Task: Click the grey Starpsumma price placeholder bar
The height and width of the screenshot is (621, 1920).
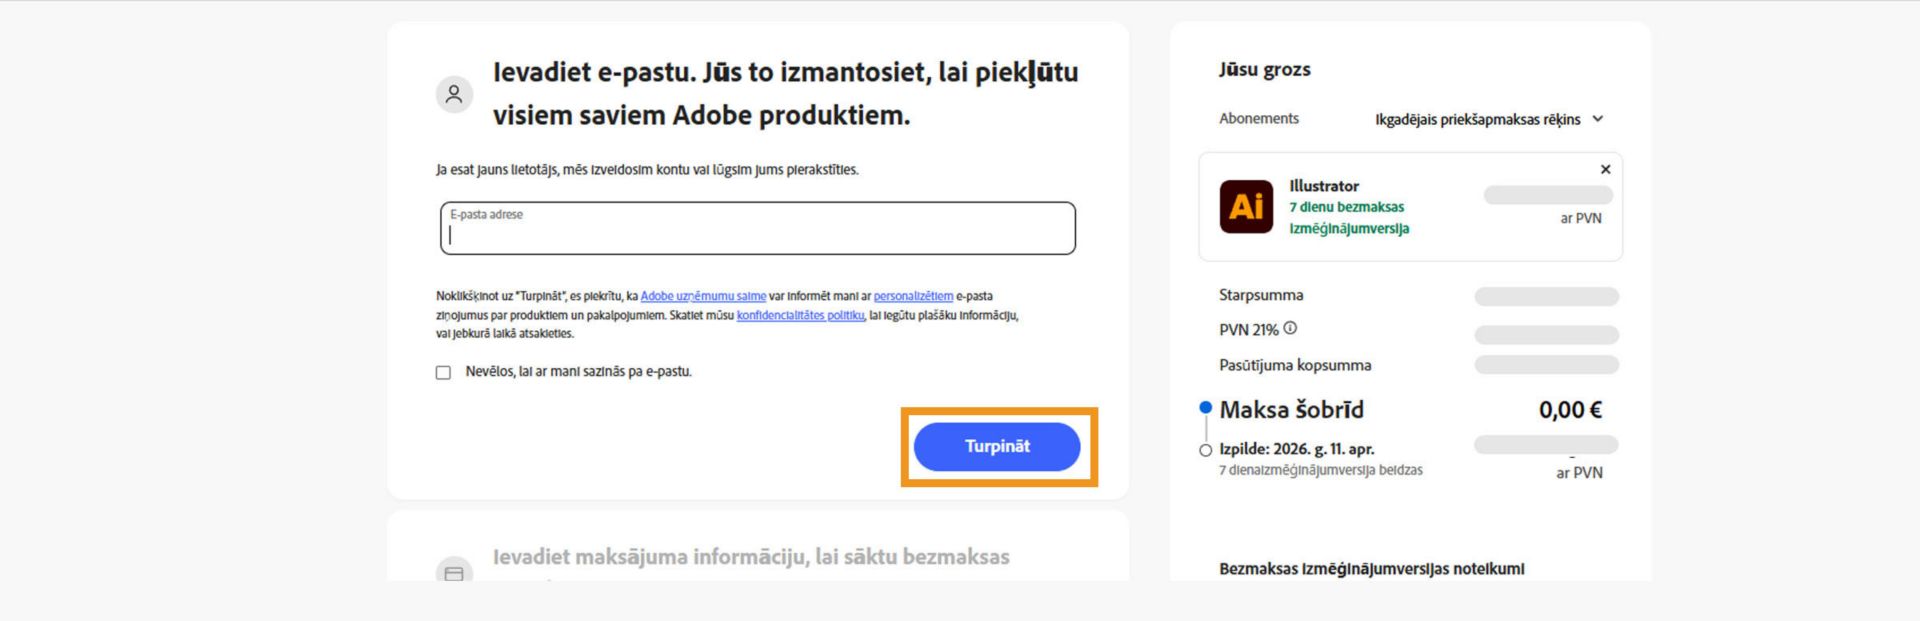Action: [1546, 295]
